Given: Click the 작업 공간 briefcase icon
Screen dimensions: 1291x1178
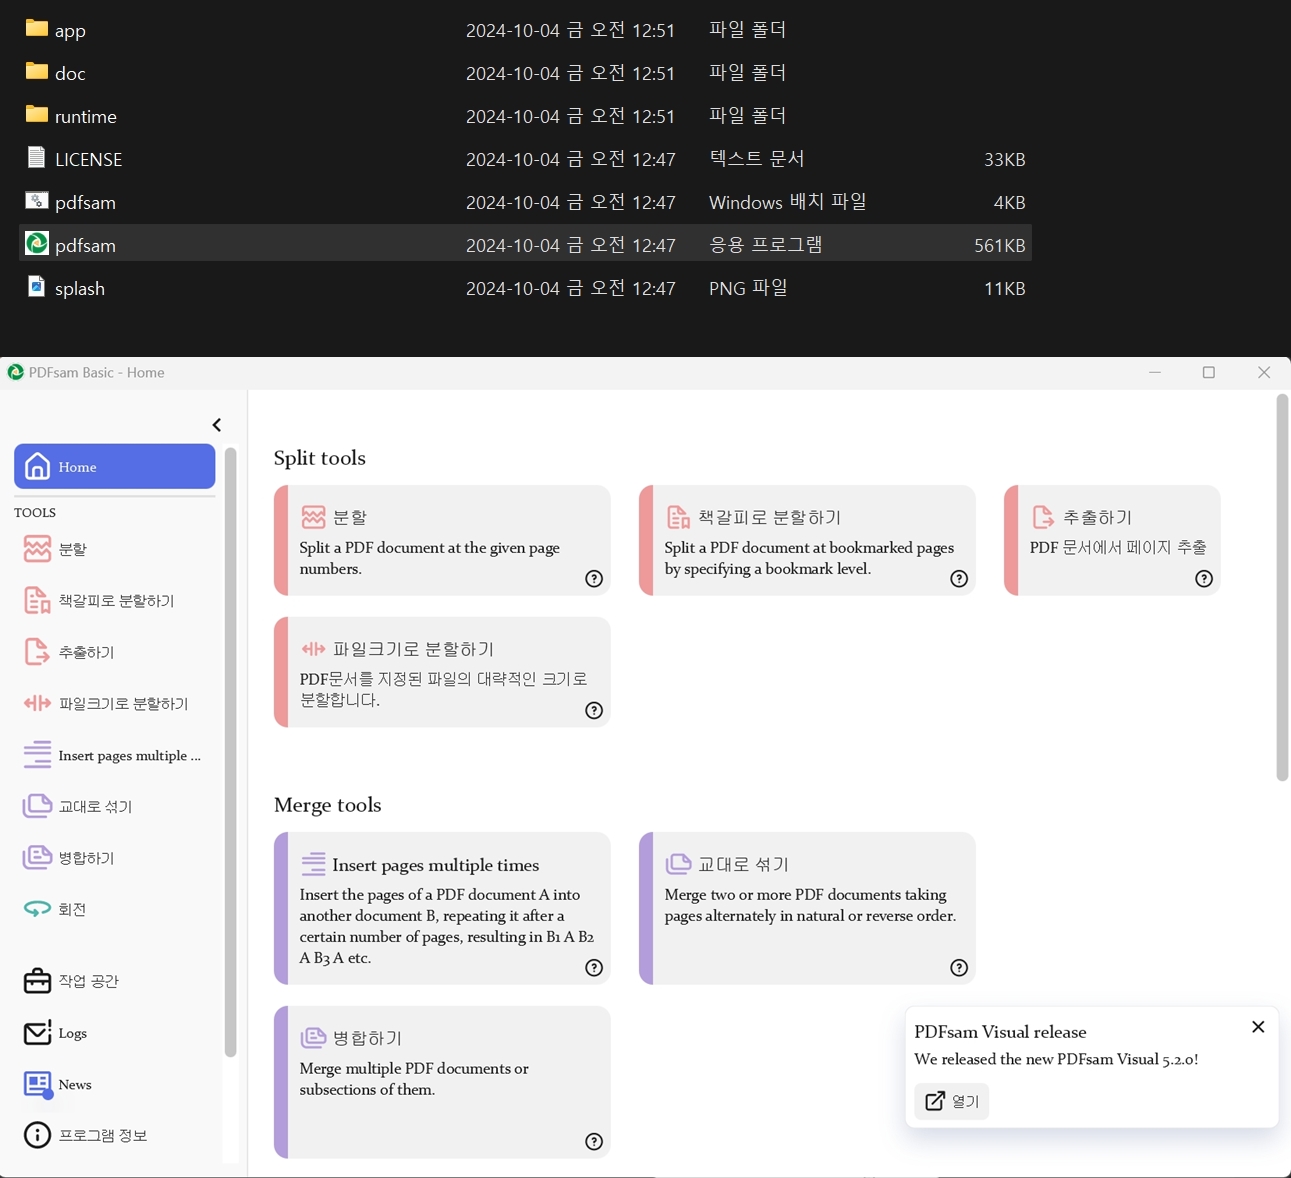Looking at the screenshot, I should pyautogui.click(x=37, y=981).
